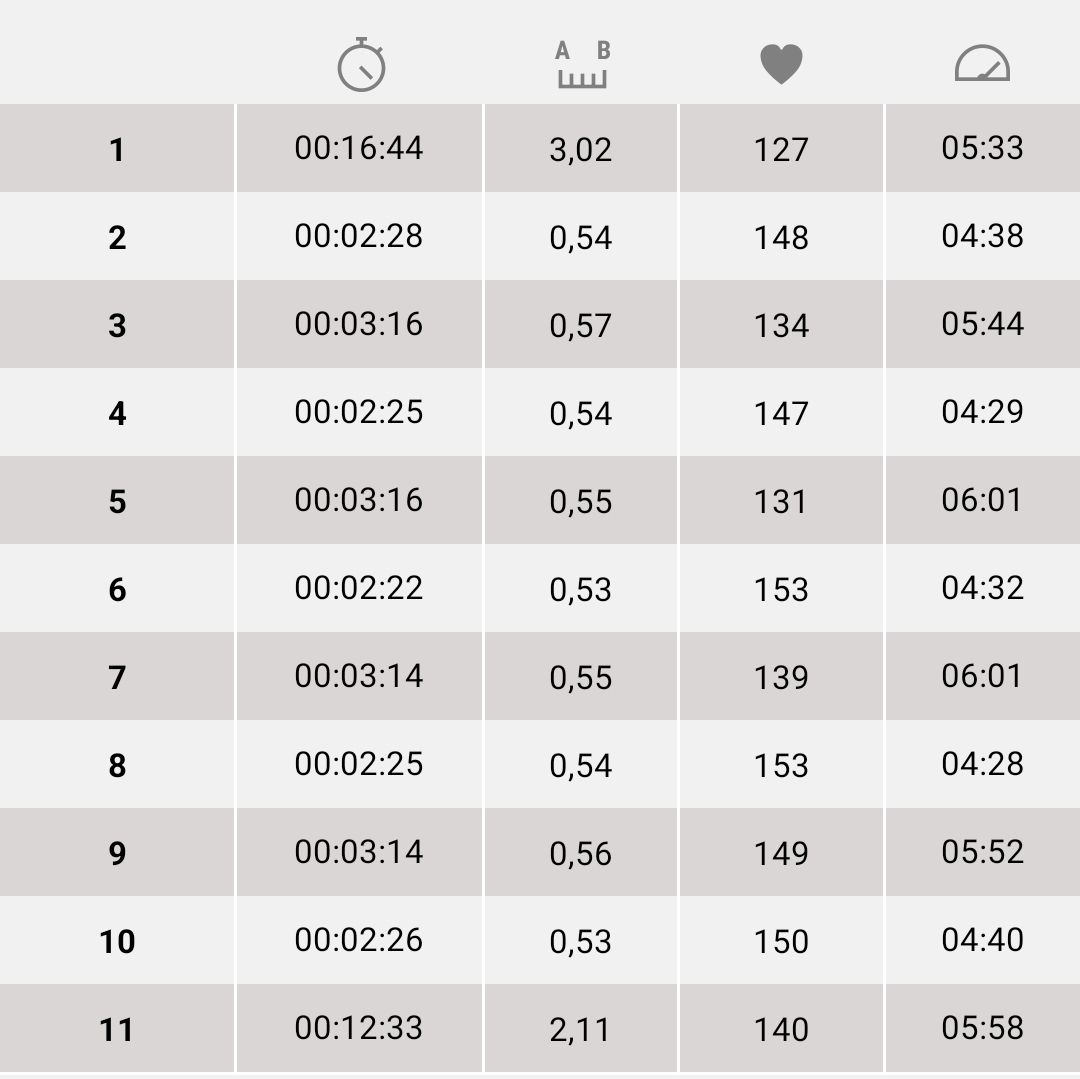The image size is (1080, 1079).
Task: Click the heart rate column icon
Action: pos(781,64)
